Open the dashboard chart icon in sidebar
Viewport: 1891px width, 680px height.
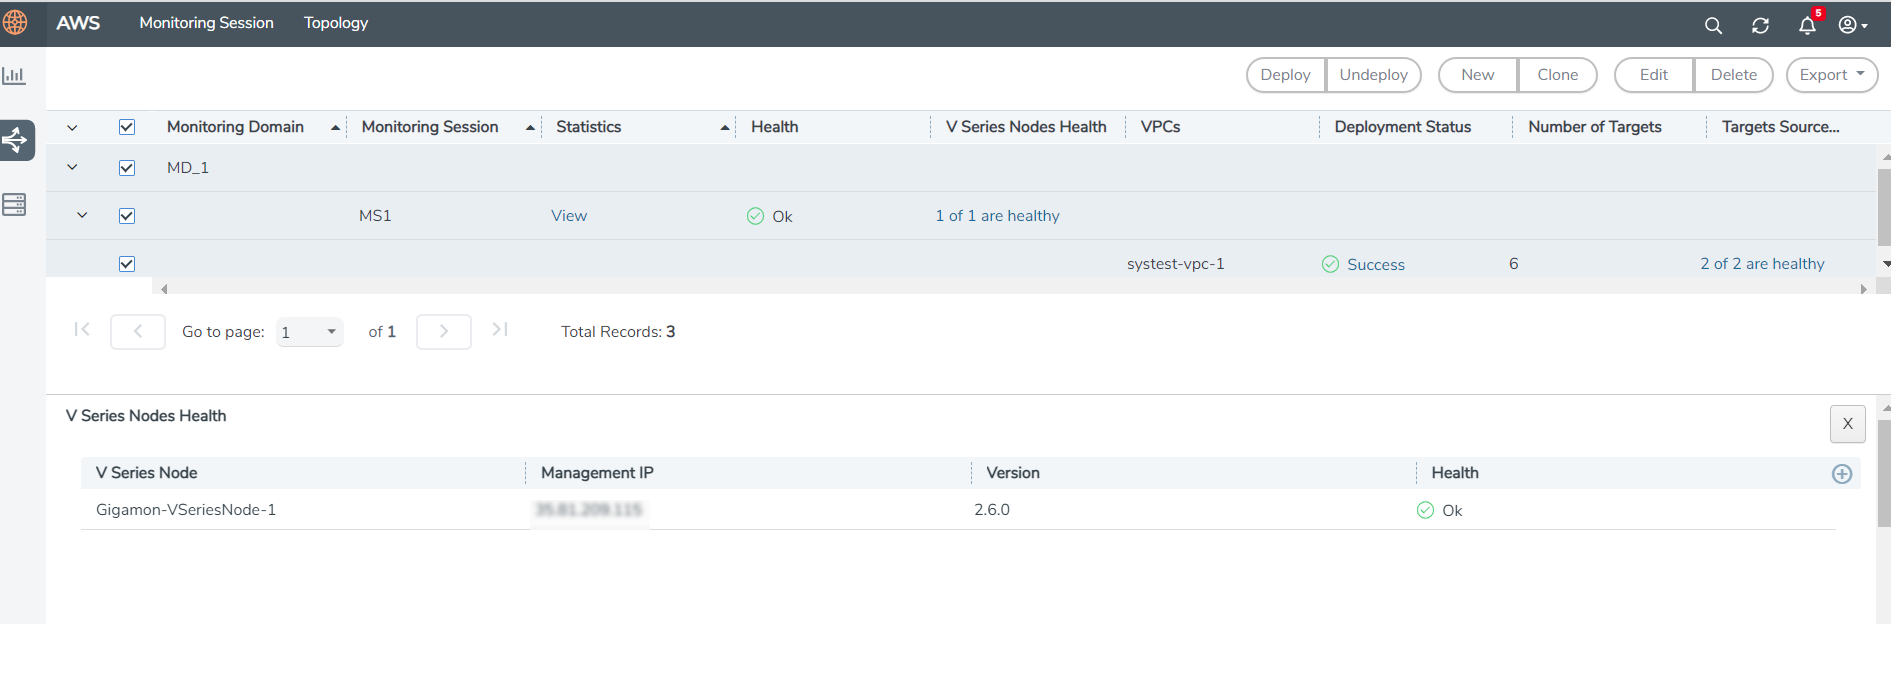tap(14, 76)
